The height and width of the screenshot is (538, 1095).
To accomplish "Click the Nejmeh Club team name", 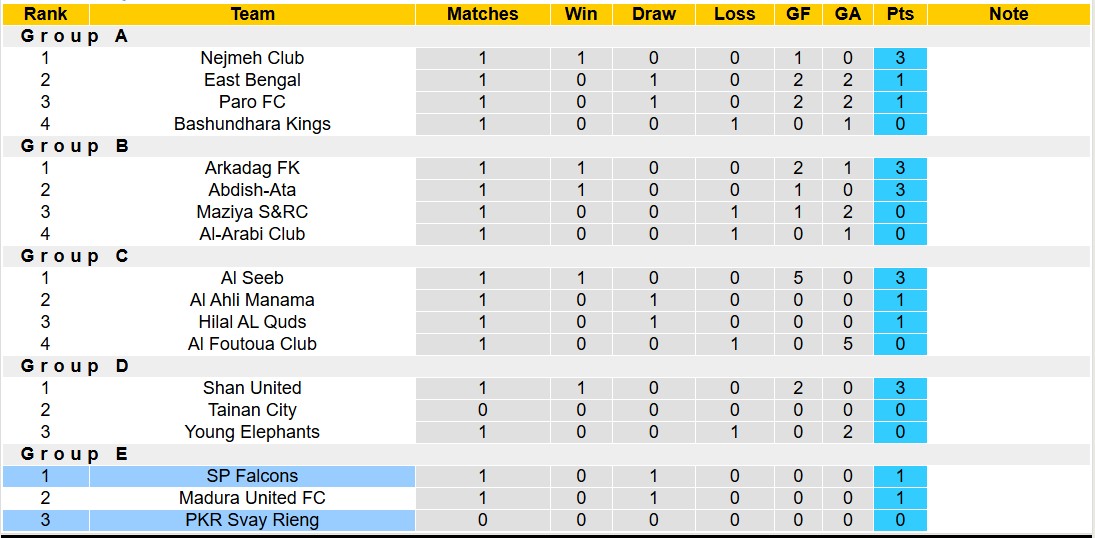I will click(x=252, y=58).
